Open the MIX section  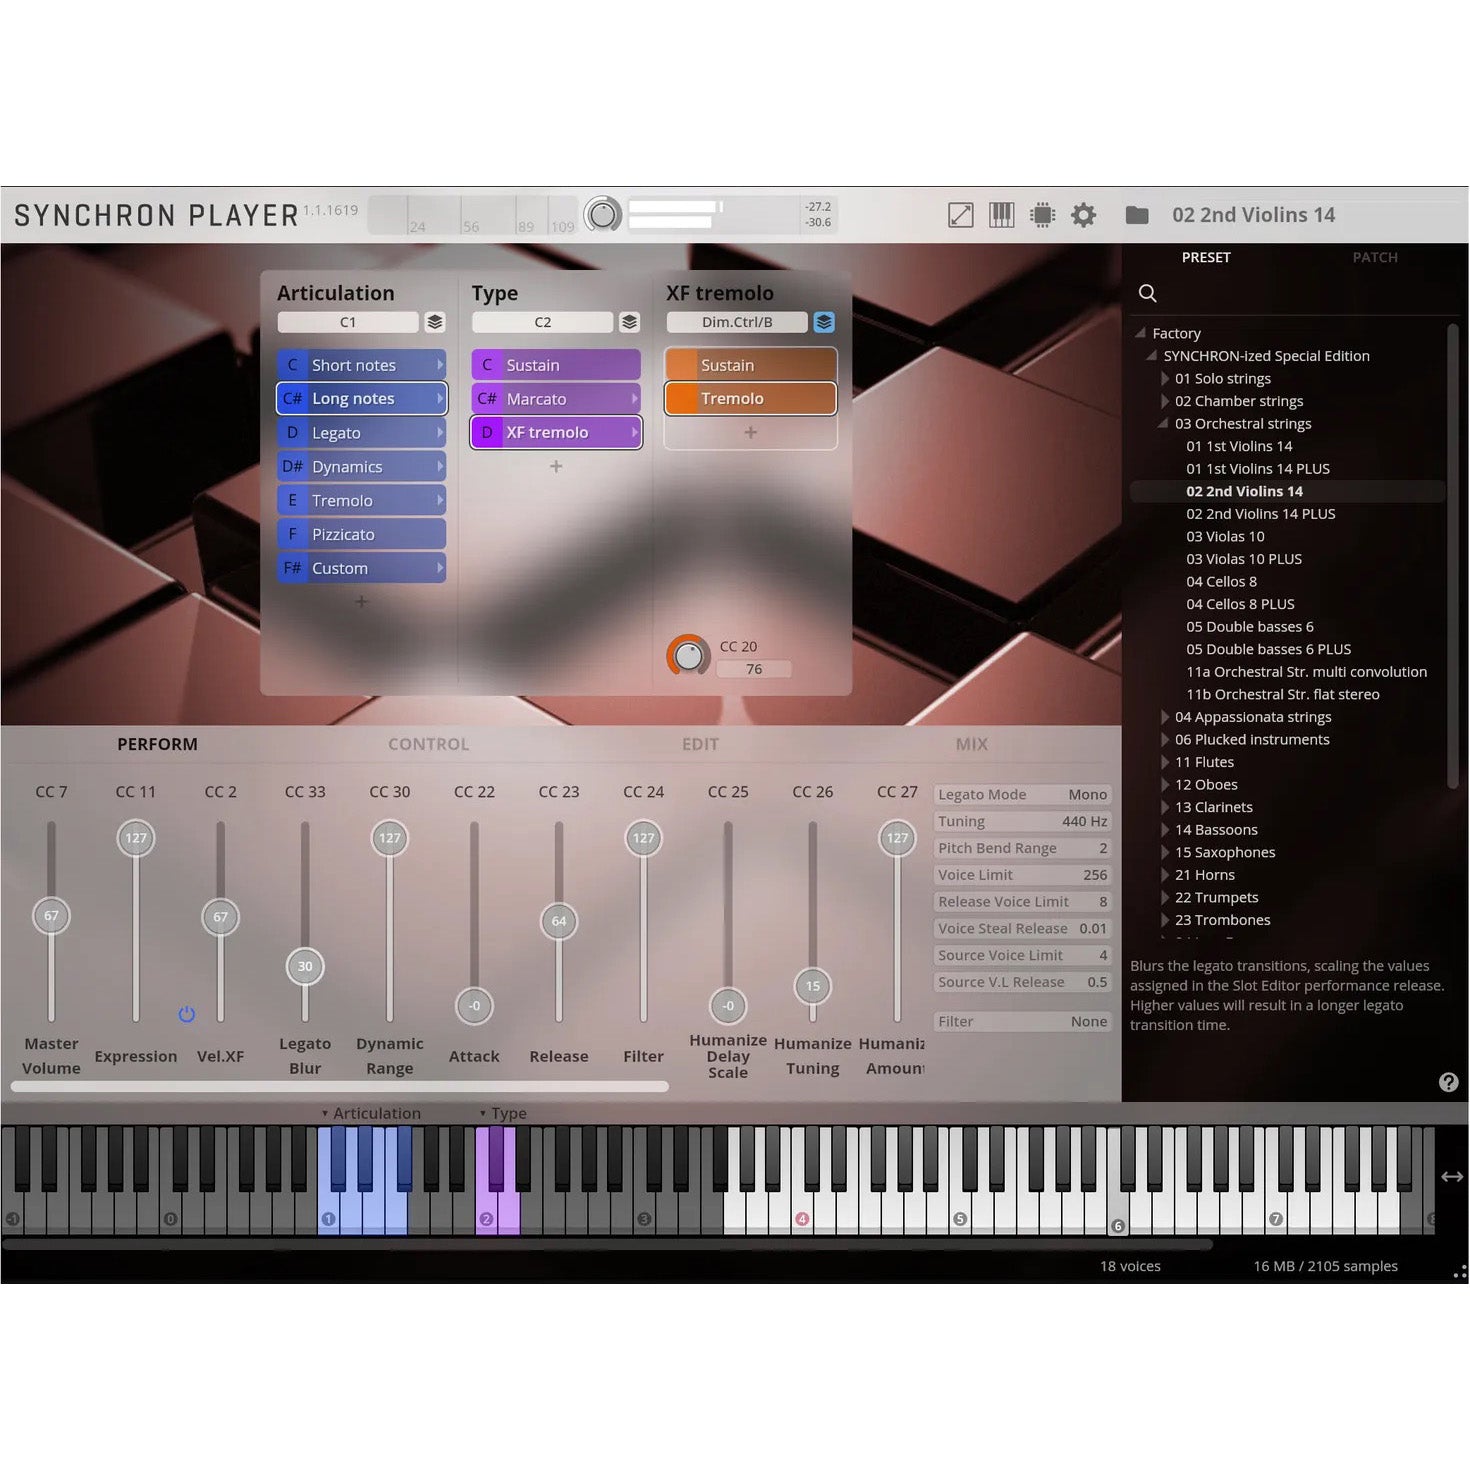click(x=970, y=744)
